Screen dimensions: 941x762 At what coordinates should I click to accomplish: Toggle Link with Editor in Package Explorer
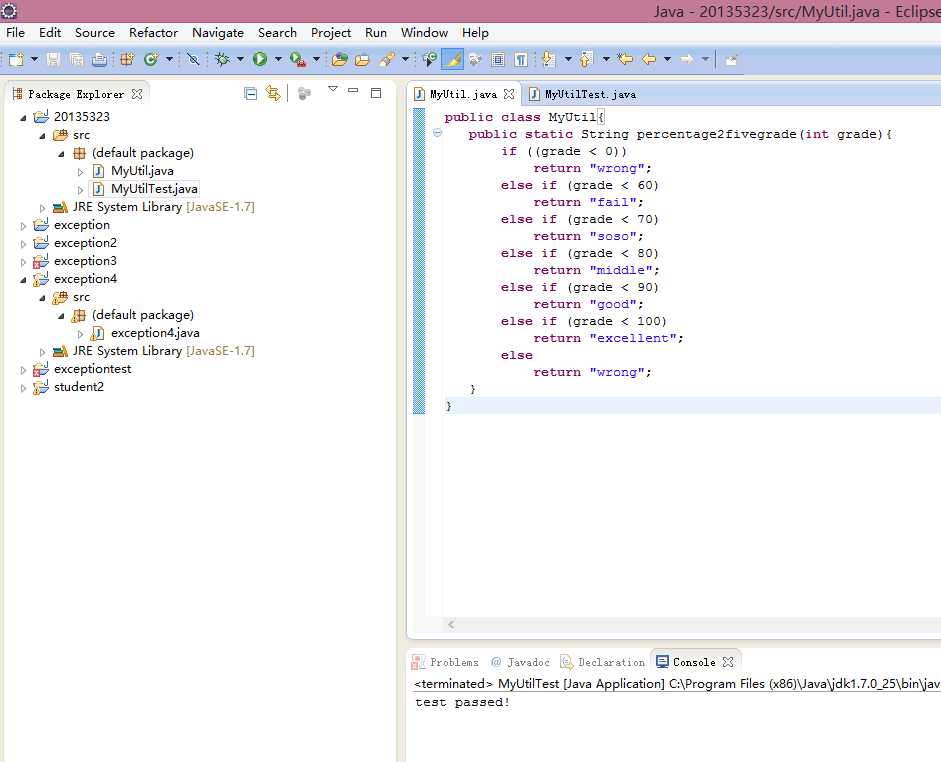pyautogui.click(x=273, y=93)
